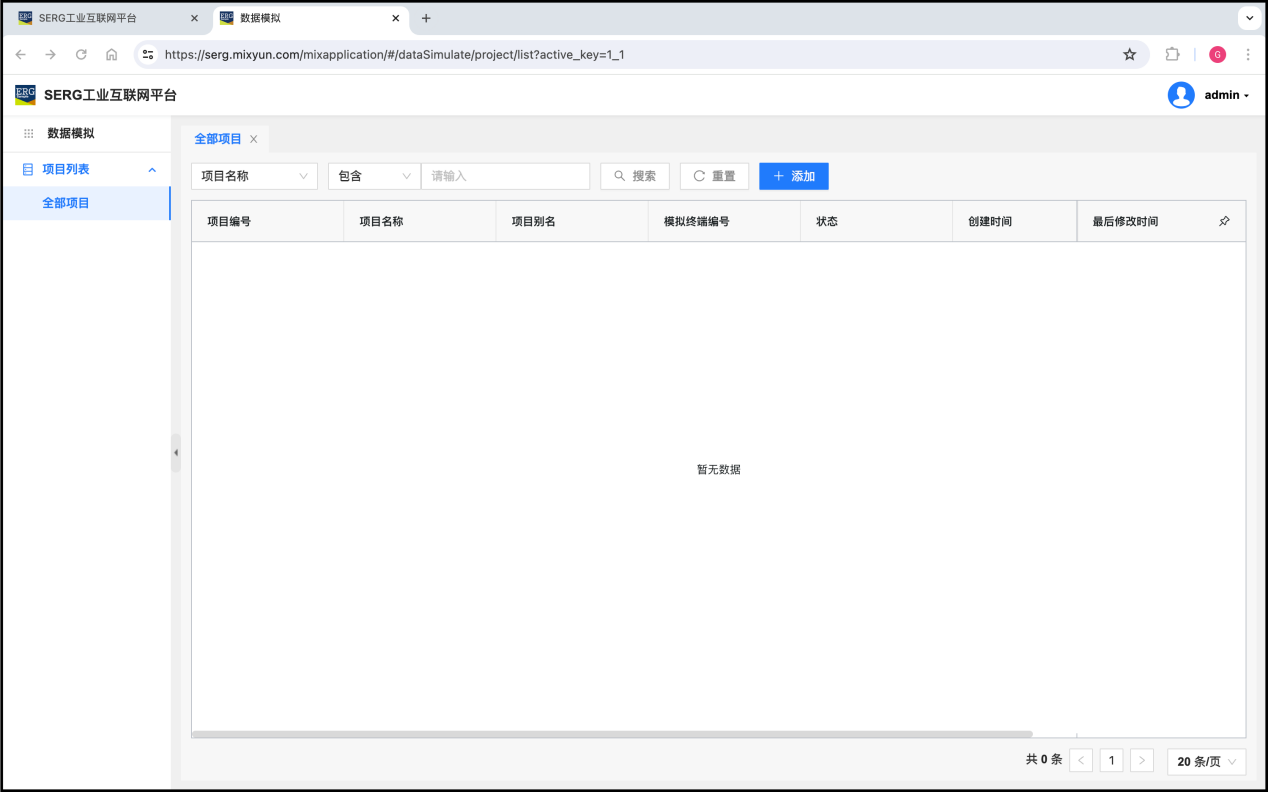The image size is (1268, 792).
Task: Click the 搜索 search button
Action: tap(634, 176)
